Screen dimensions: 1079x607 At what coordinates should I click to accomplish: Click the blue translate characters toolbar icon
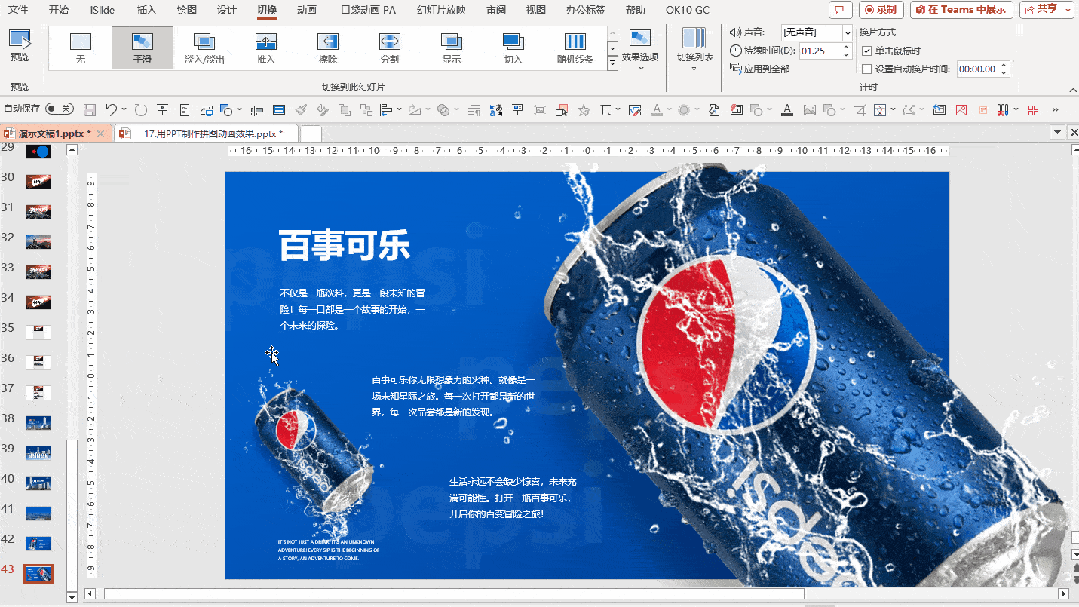click(x=495, y=110)
